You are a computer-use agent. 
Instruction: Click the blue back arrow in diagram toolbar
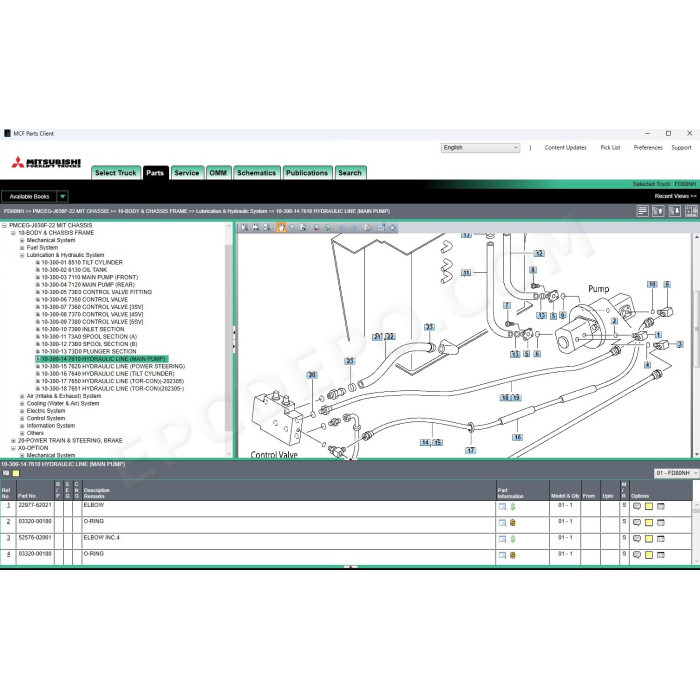(x=342, y=228)
